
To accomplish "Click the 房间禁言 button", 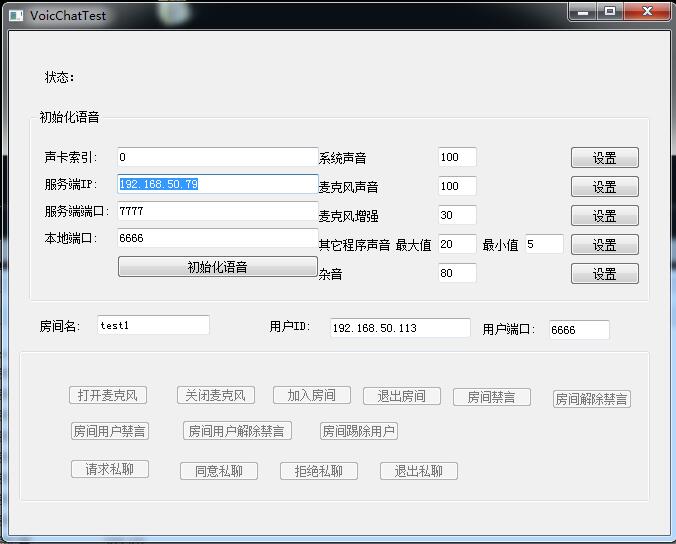I will (x=491, y=397).
